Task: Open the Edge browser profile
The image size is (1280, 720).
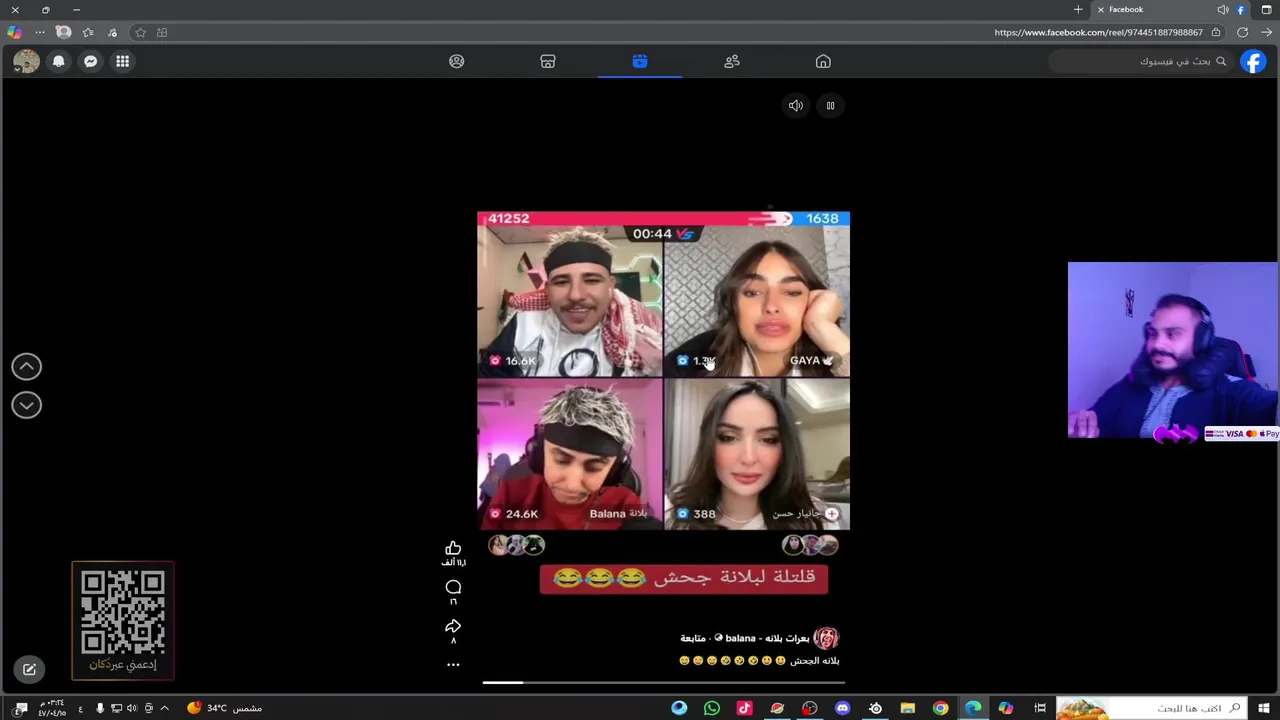Action: pos(64,32)
